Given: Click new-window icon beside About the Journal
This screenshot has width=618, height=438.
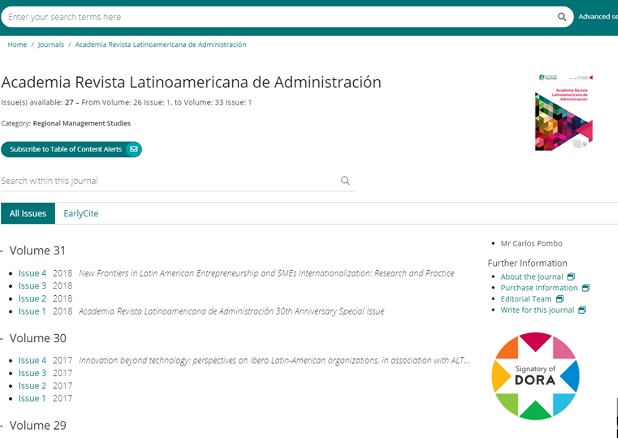Looking at the screenshot, I should [571, 277].
